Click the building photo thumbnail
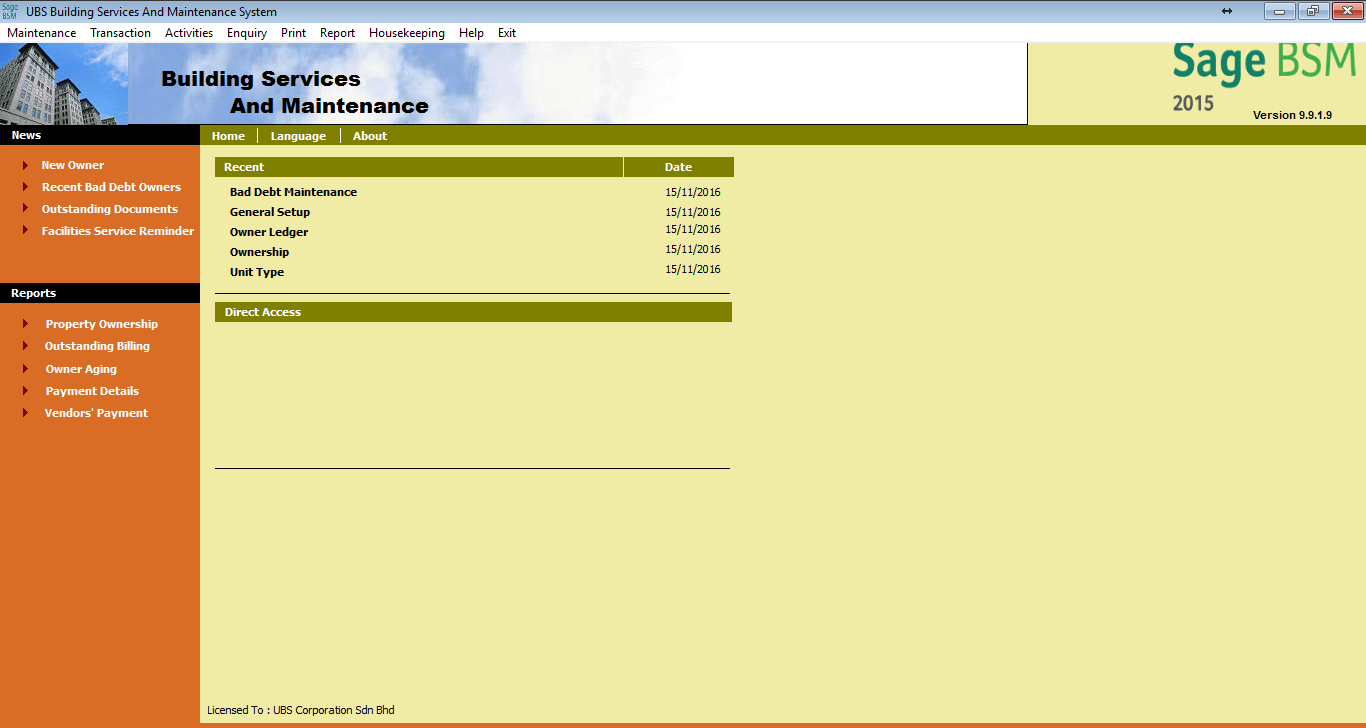The height and width of the screenshot is (728, 1366). point(64,84)
